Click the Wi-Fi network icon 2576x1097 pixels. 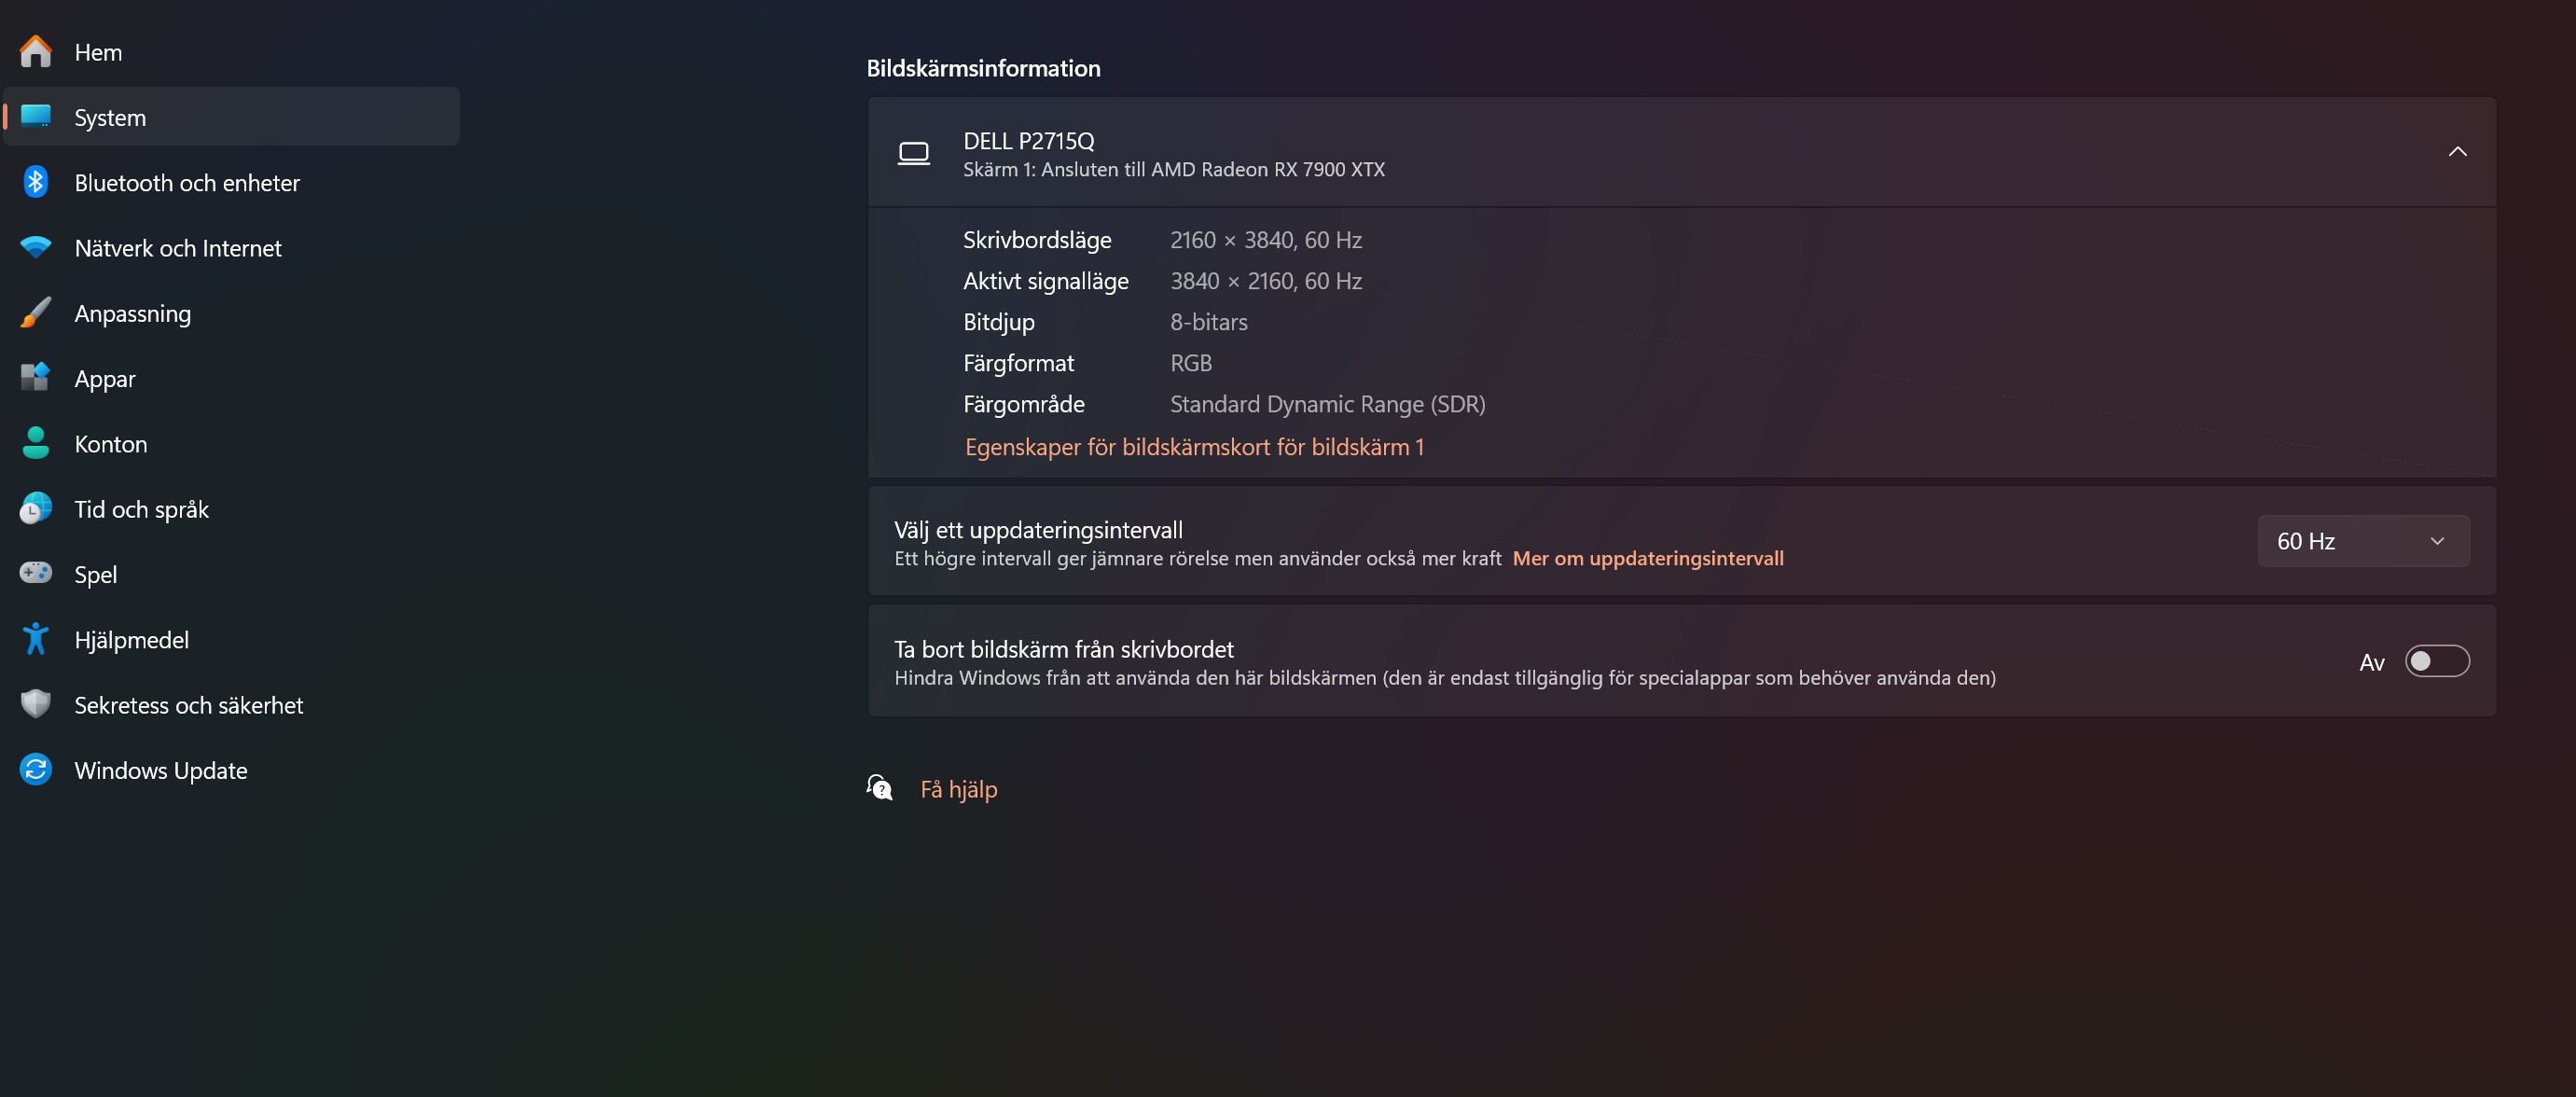click(36, 247)
